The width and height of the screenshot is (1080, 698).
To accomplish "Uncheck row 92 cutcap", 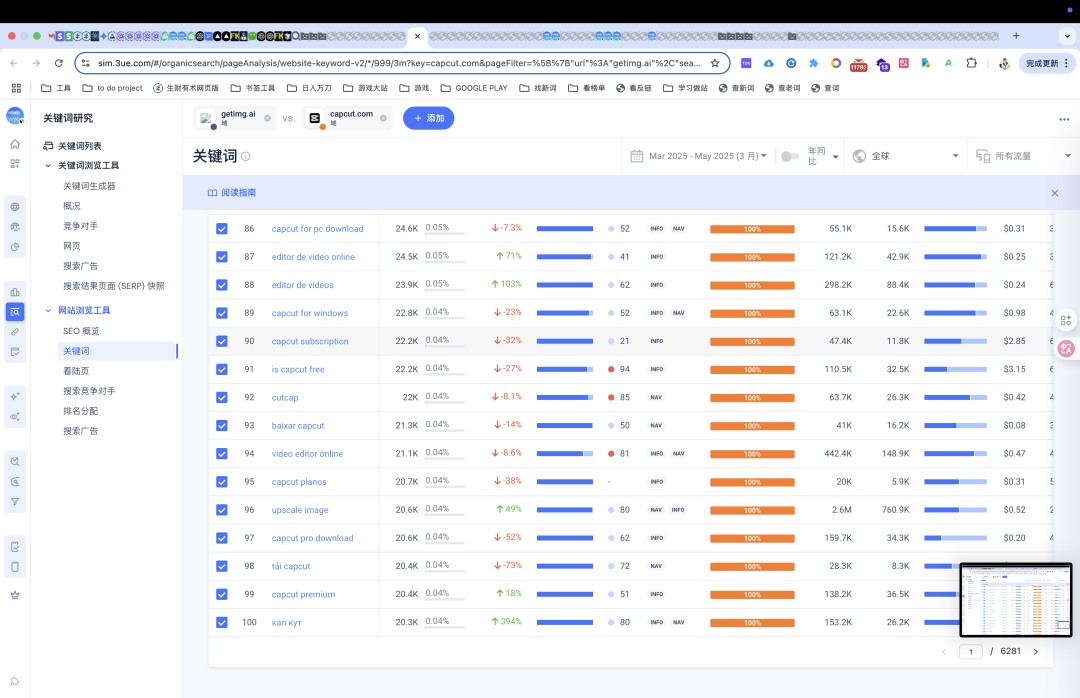I will [x=222, y=398].
